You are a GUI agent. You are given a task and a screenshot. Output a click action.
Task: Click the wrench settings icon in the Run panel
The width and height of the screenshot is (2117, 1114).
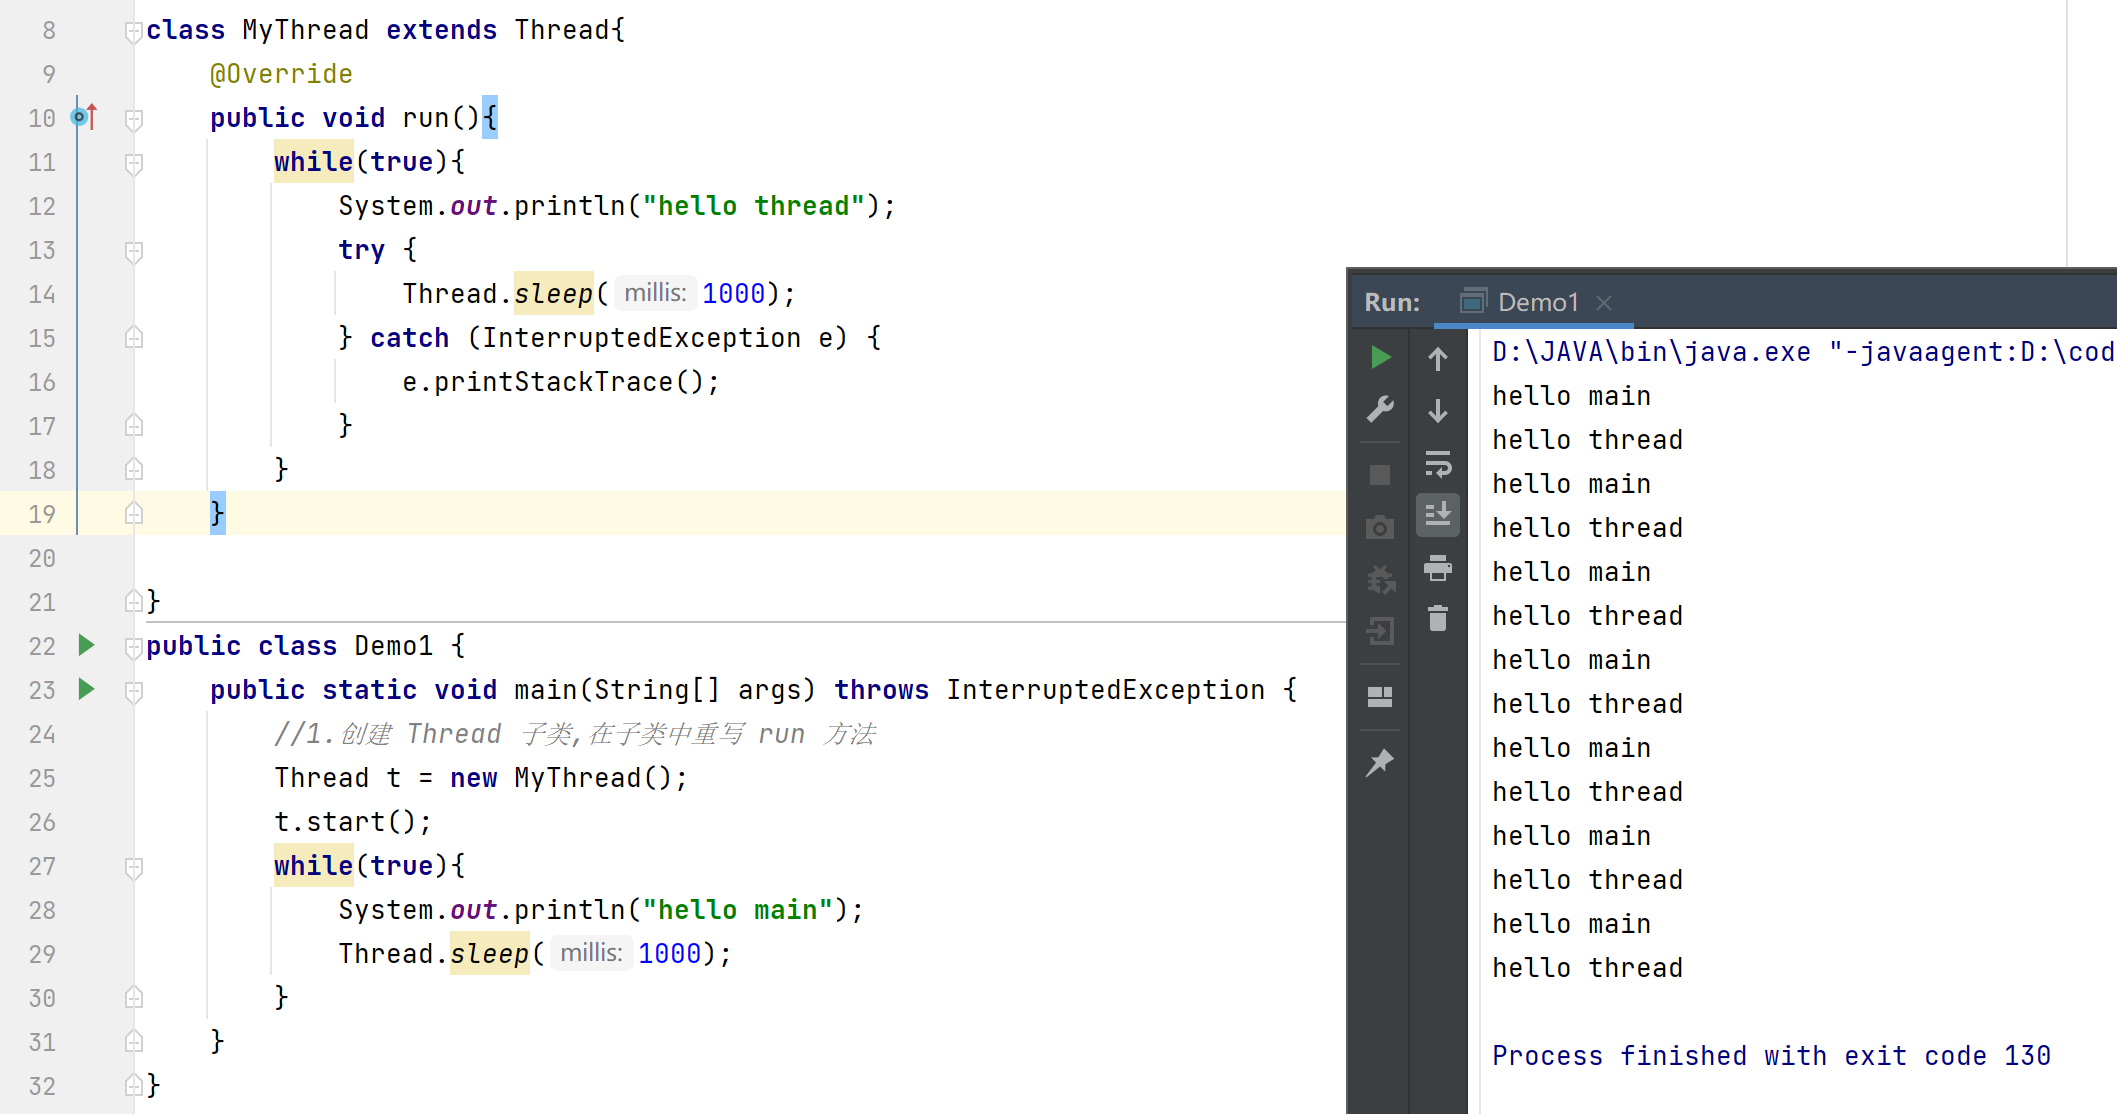[x=1380, y=409]
